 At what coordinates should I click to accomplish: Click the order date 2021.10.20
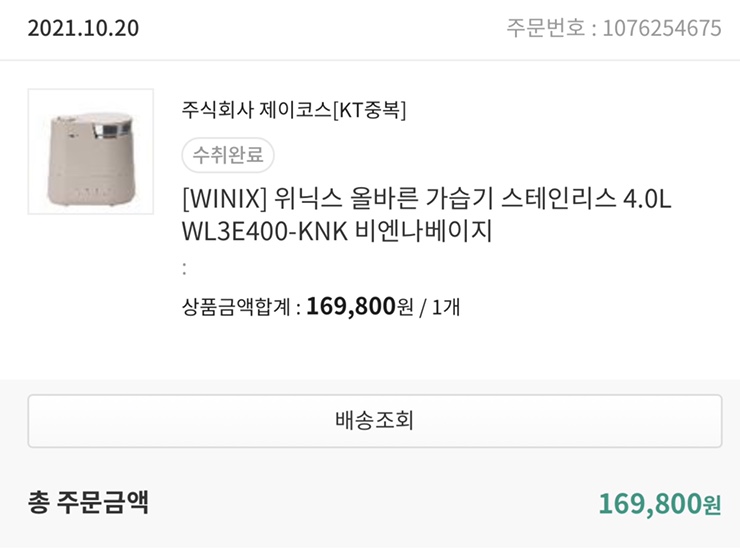click(x=83, y=28)
